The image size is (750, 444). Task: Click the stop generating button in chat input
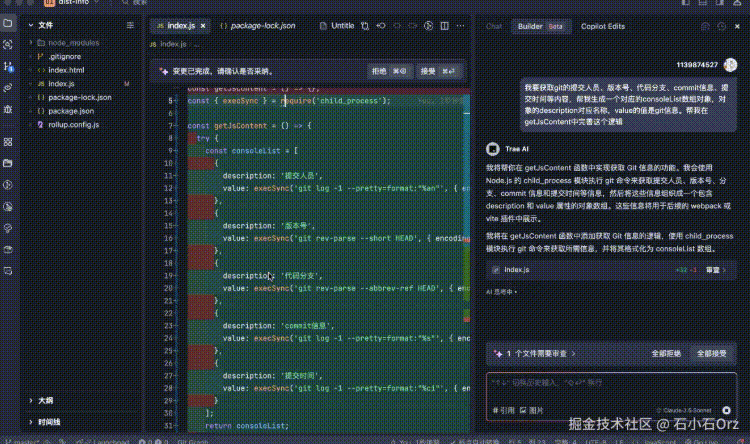tap(727, 410)
